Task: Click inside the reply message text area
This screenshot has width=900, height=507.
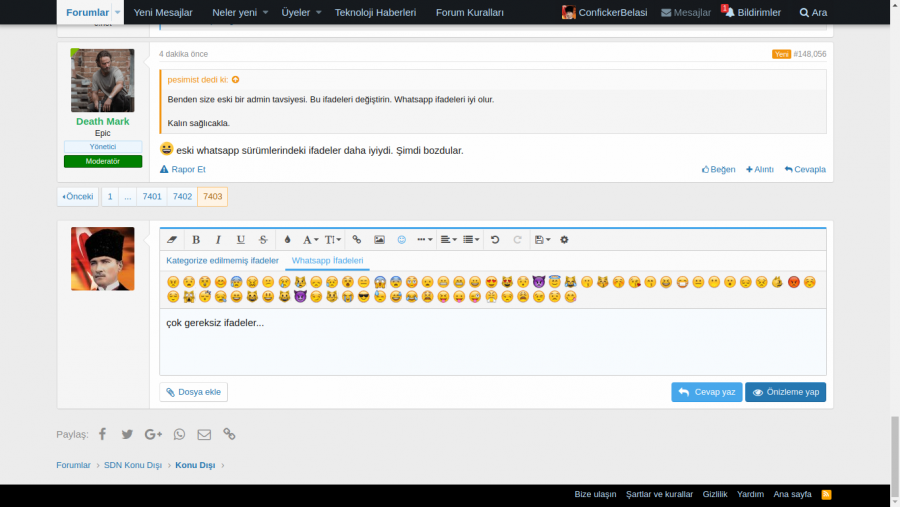Action: click(x=492, y=342)
